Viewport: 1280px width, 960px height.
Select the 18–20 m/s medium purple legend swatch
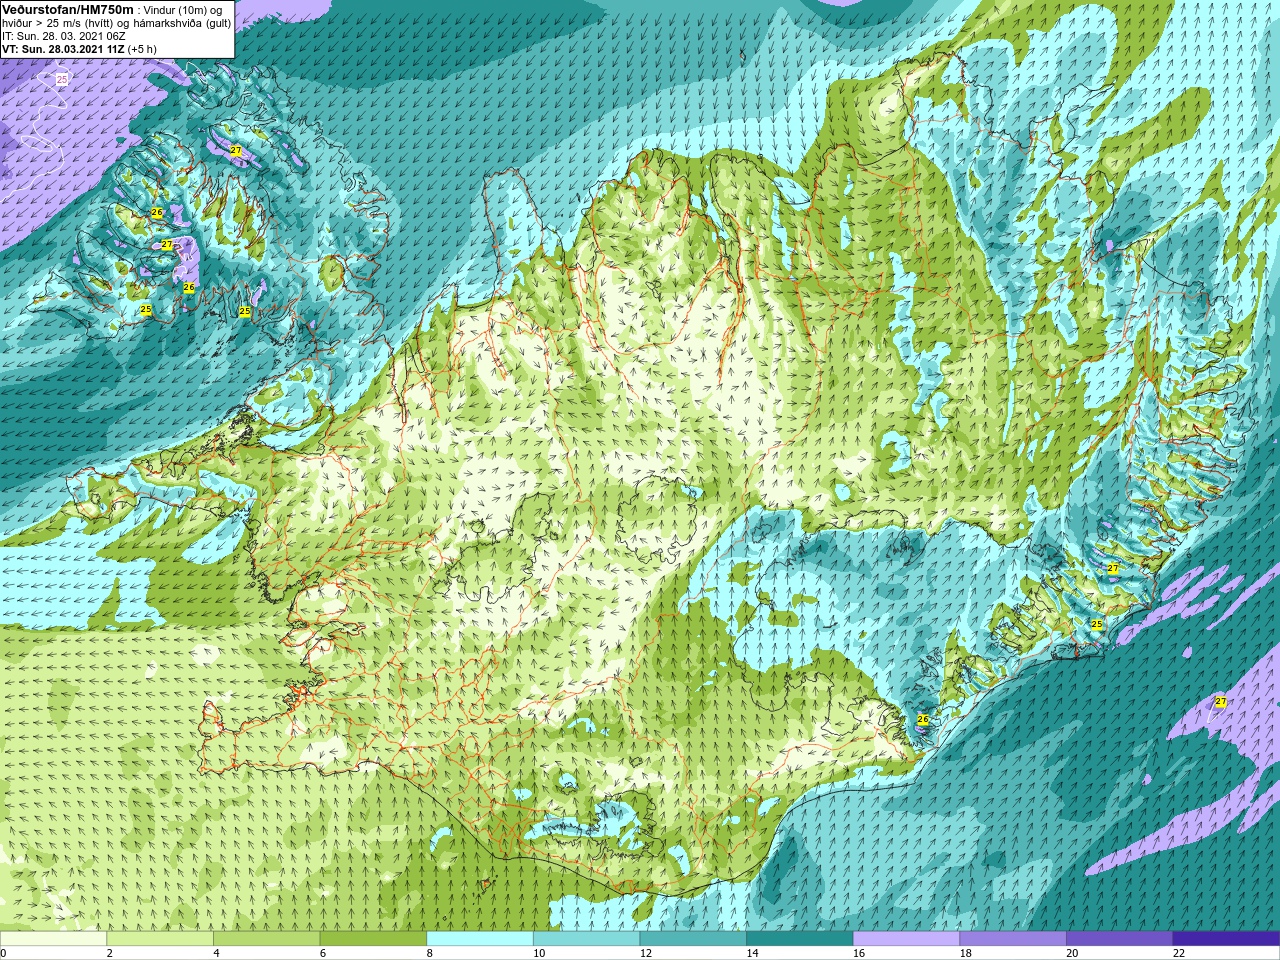1013,939
